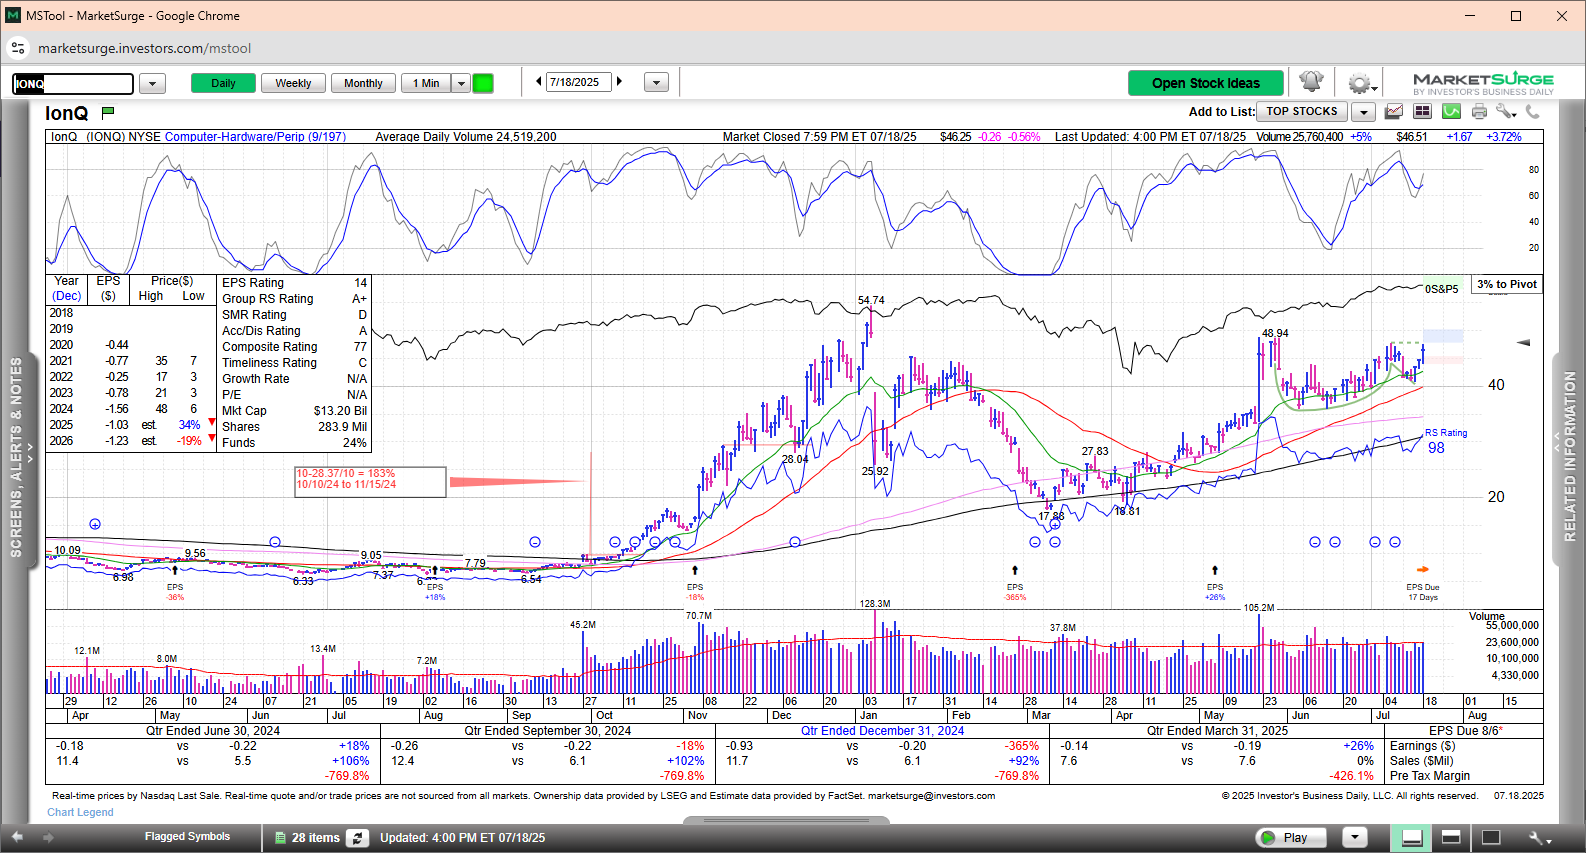The image size is (1586, 853).
Task: Go to previous date with left arrow
Action: tap(539, 82)
